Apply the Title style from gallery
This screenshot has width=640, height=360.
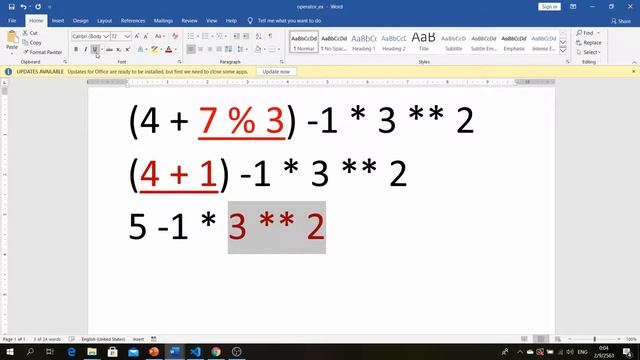click(x=424, y=42)
